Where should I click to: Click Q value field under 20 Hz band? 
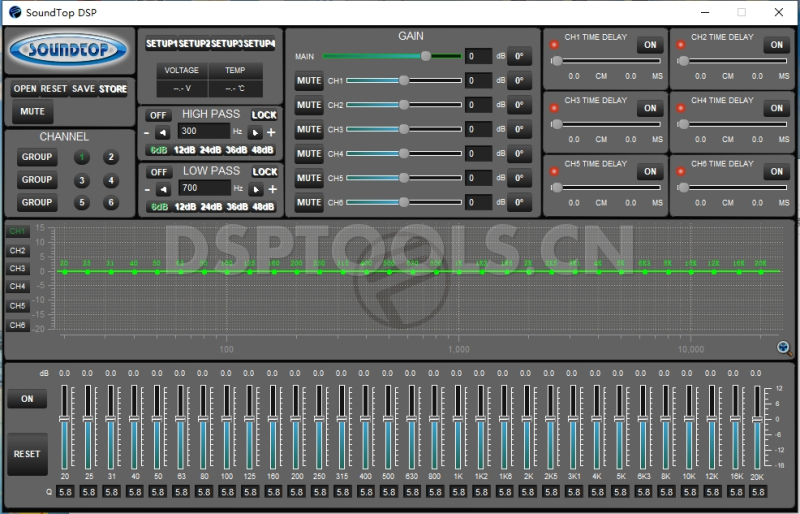(x=65, y=492)
